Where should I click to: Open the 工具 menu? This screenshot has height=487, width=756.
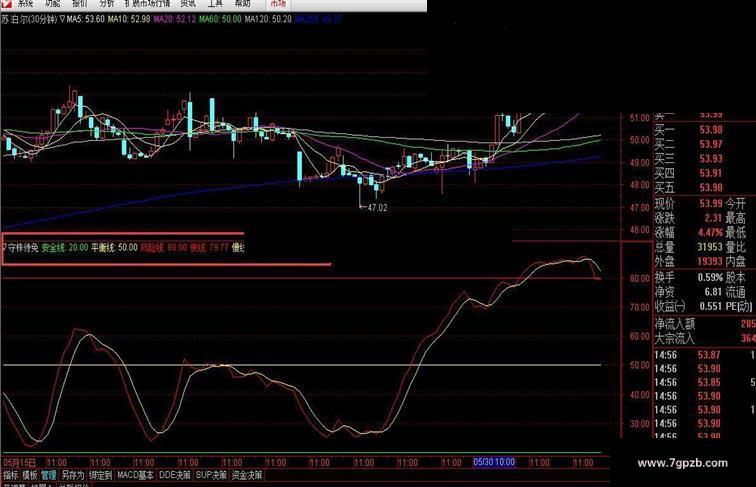click(x=215, y=4)
